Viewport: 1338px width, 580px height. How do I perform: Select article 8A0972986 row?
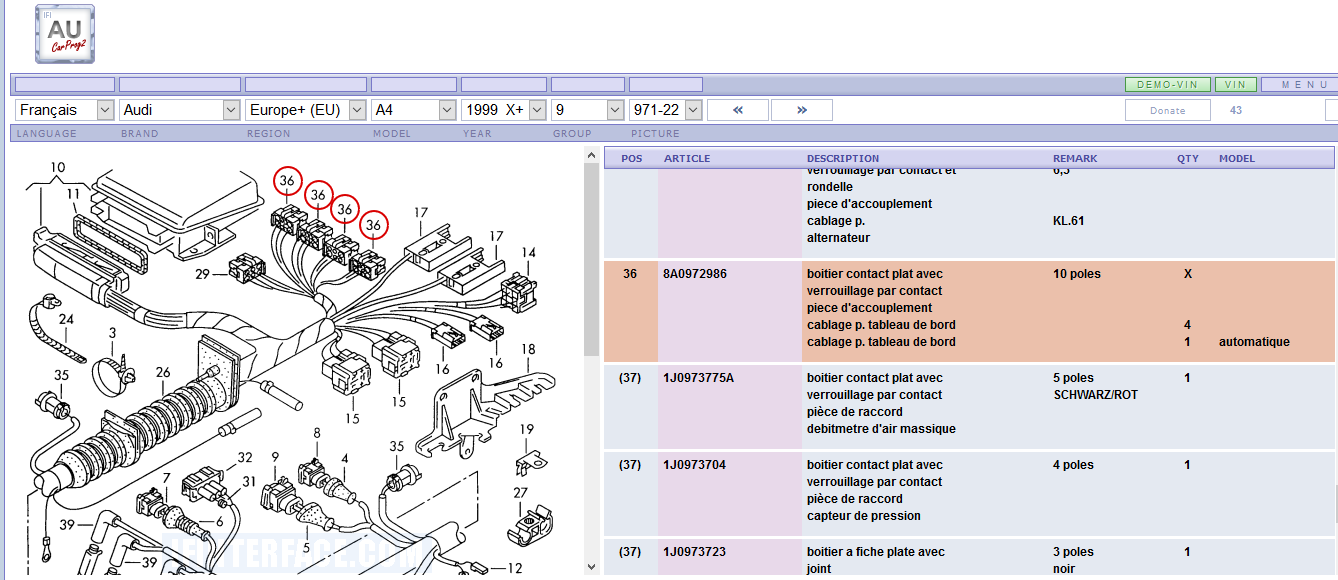point(697,274)
